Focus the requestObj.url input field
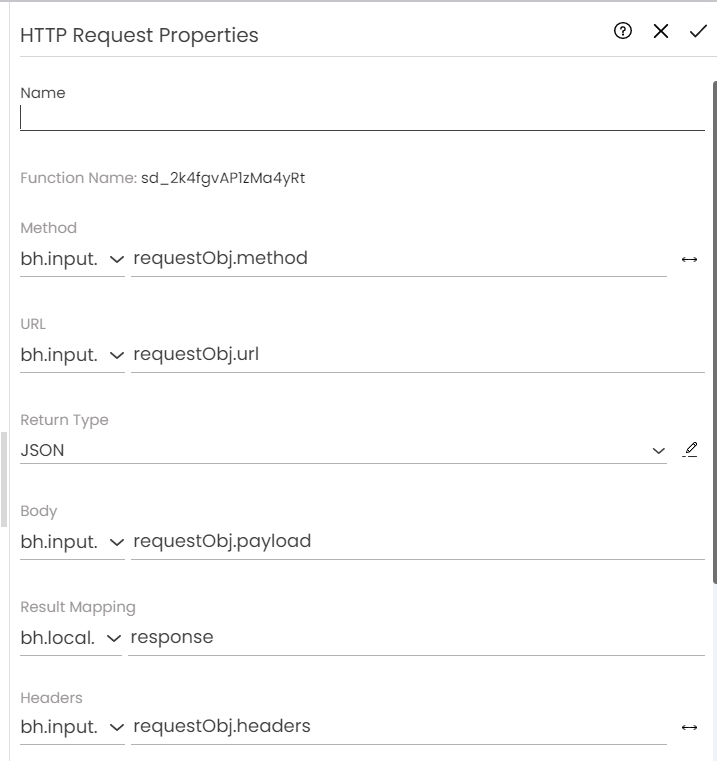This screenshot has width=717, height=761. pos(418,355)
